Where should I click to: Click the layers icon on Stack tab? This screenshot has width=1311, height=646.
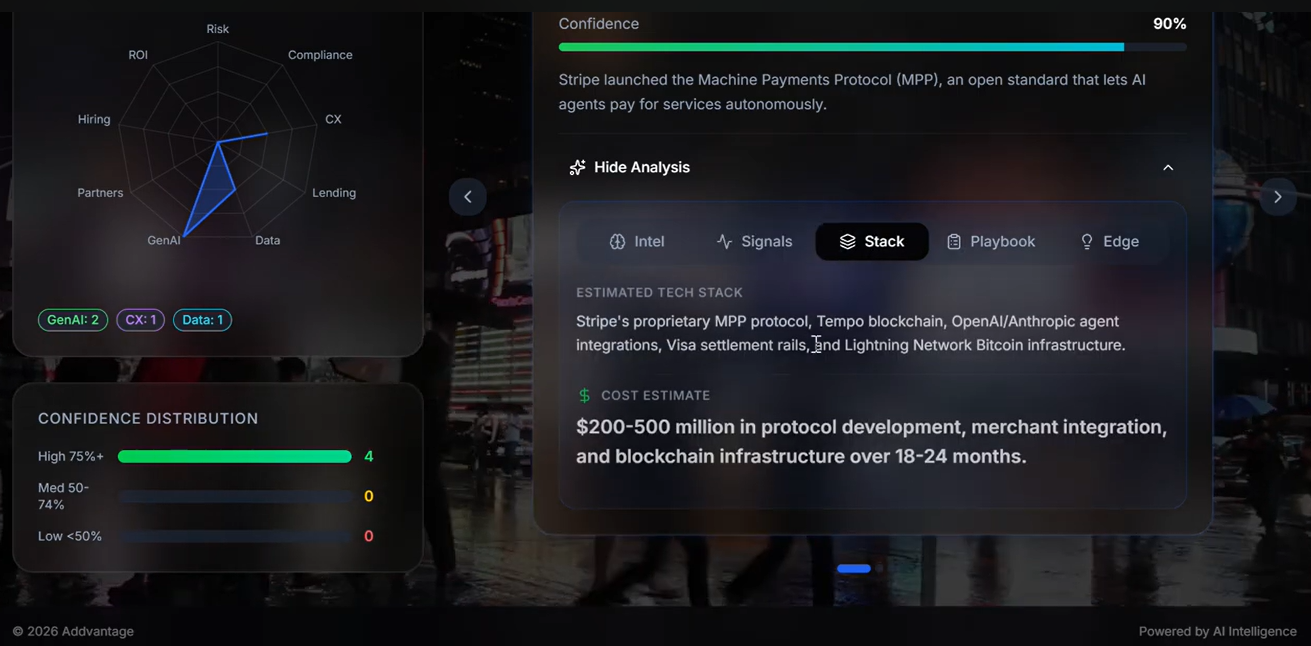click(847, 242)
